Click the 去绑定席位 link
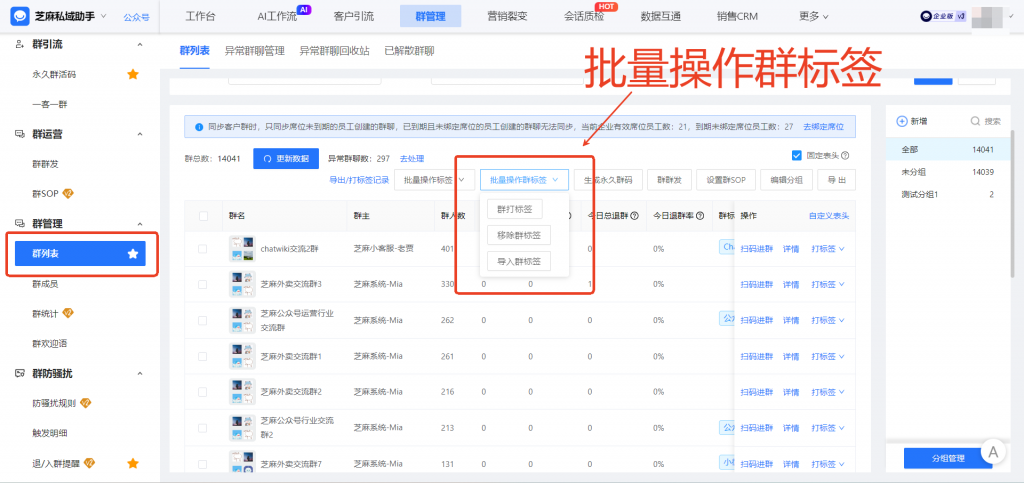This screenshot has height=483, width=1024. (x=824, y=127)
